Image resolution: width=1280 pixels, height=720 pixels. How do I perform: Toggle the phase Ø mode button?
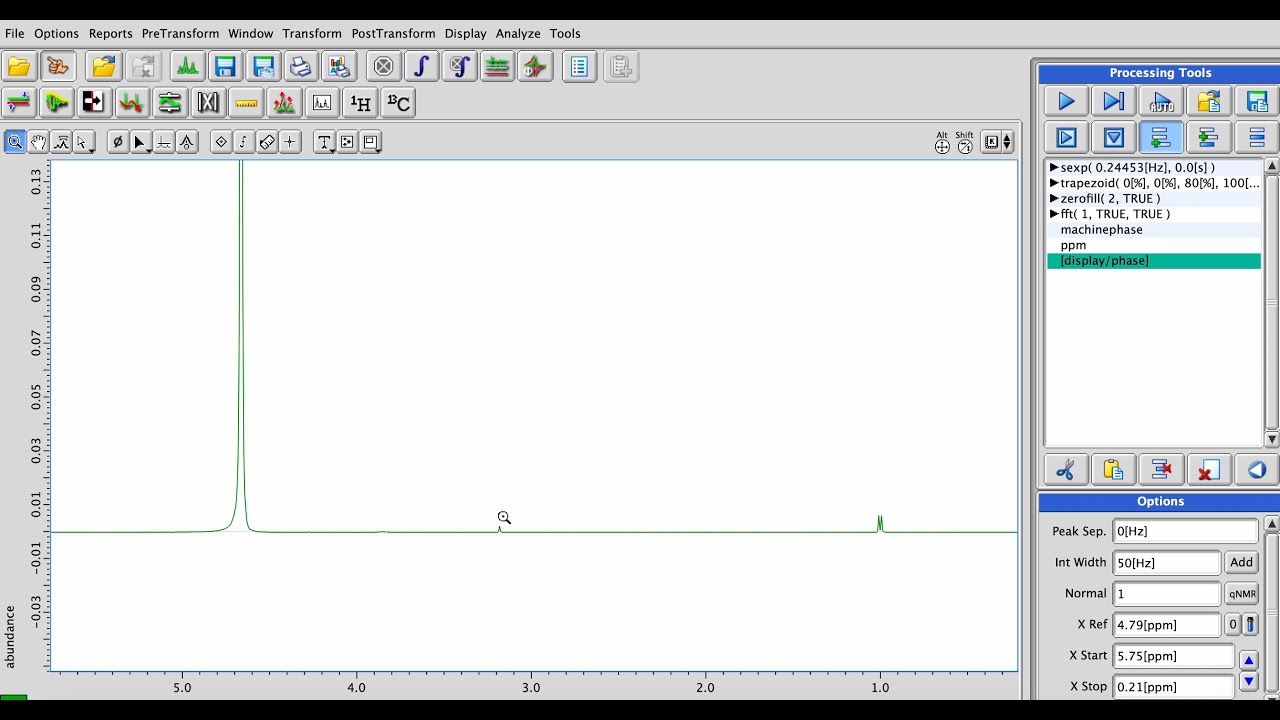point(118,142)
